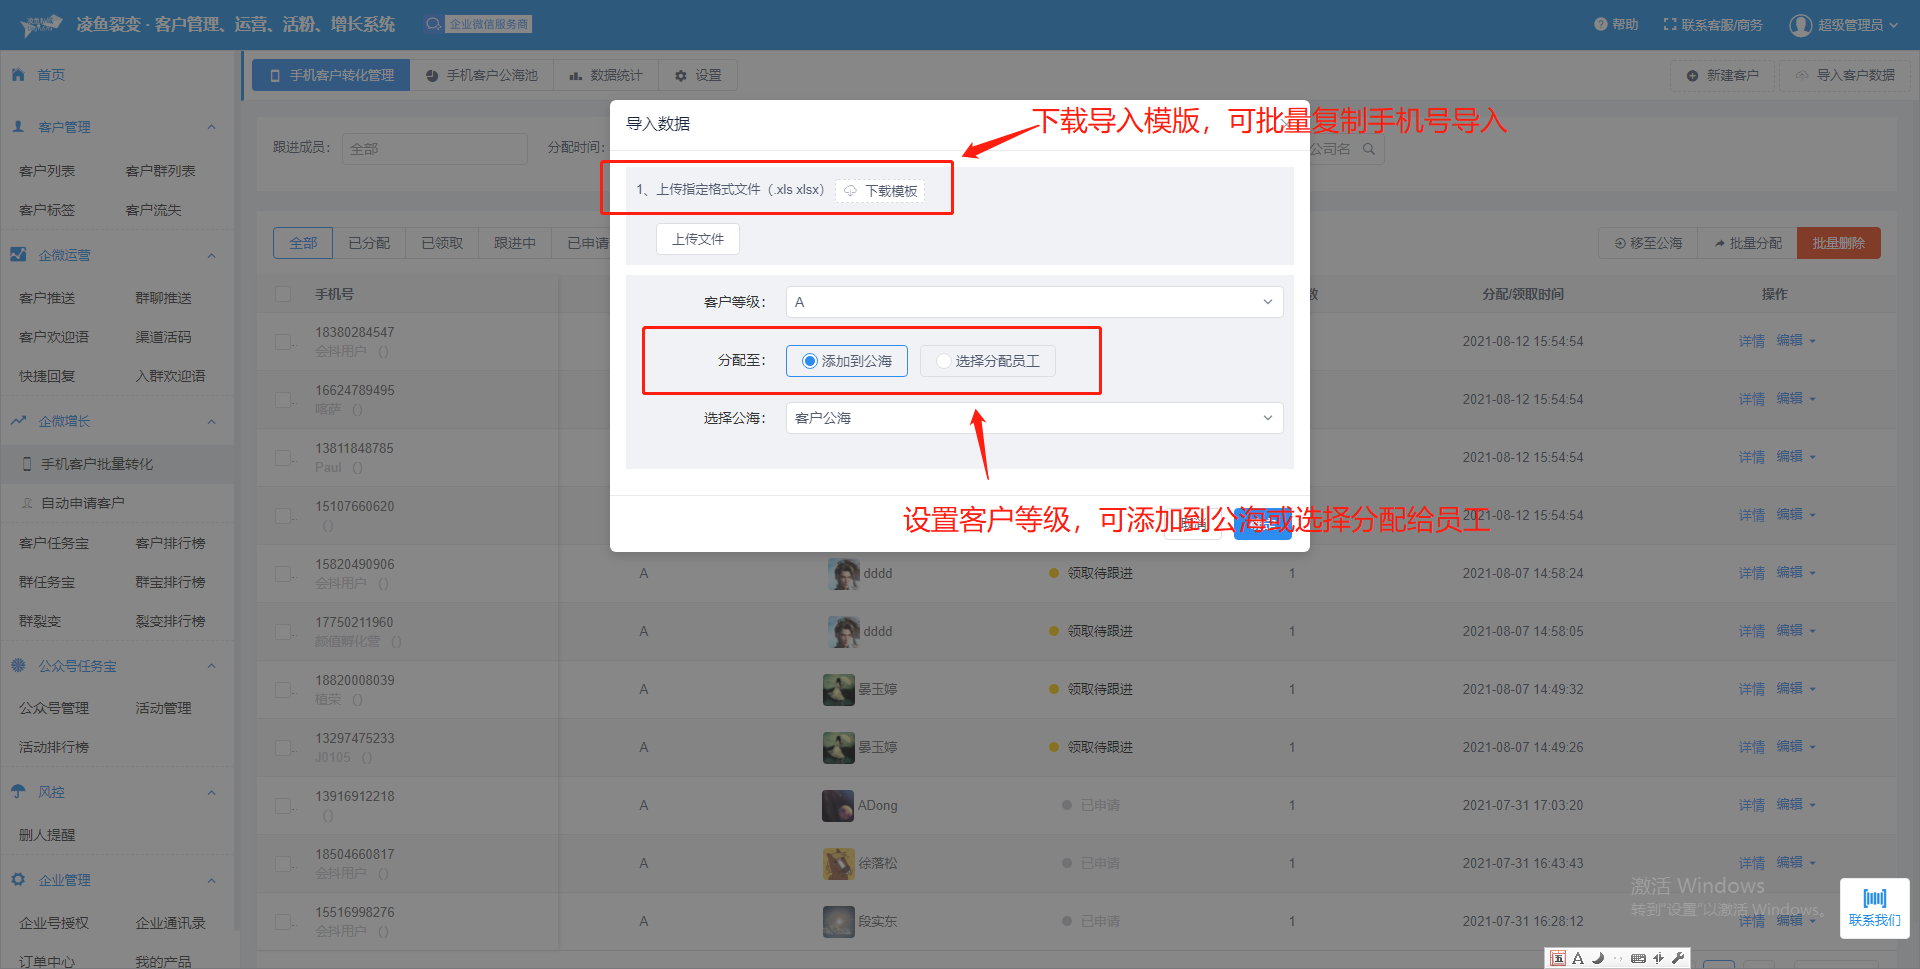Click the 跟进成员 input field
The width and height of the screenshot is (1920, 969).
pyautogui.click(x=434, y=149)
